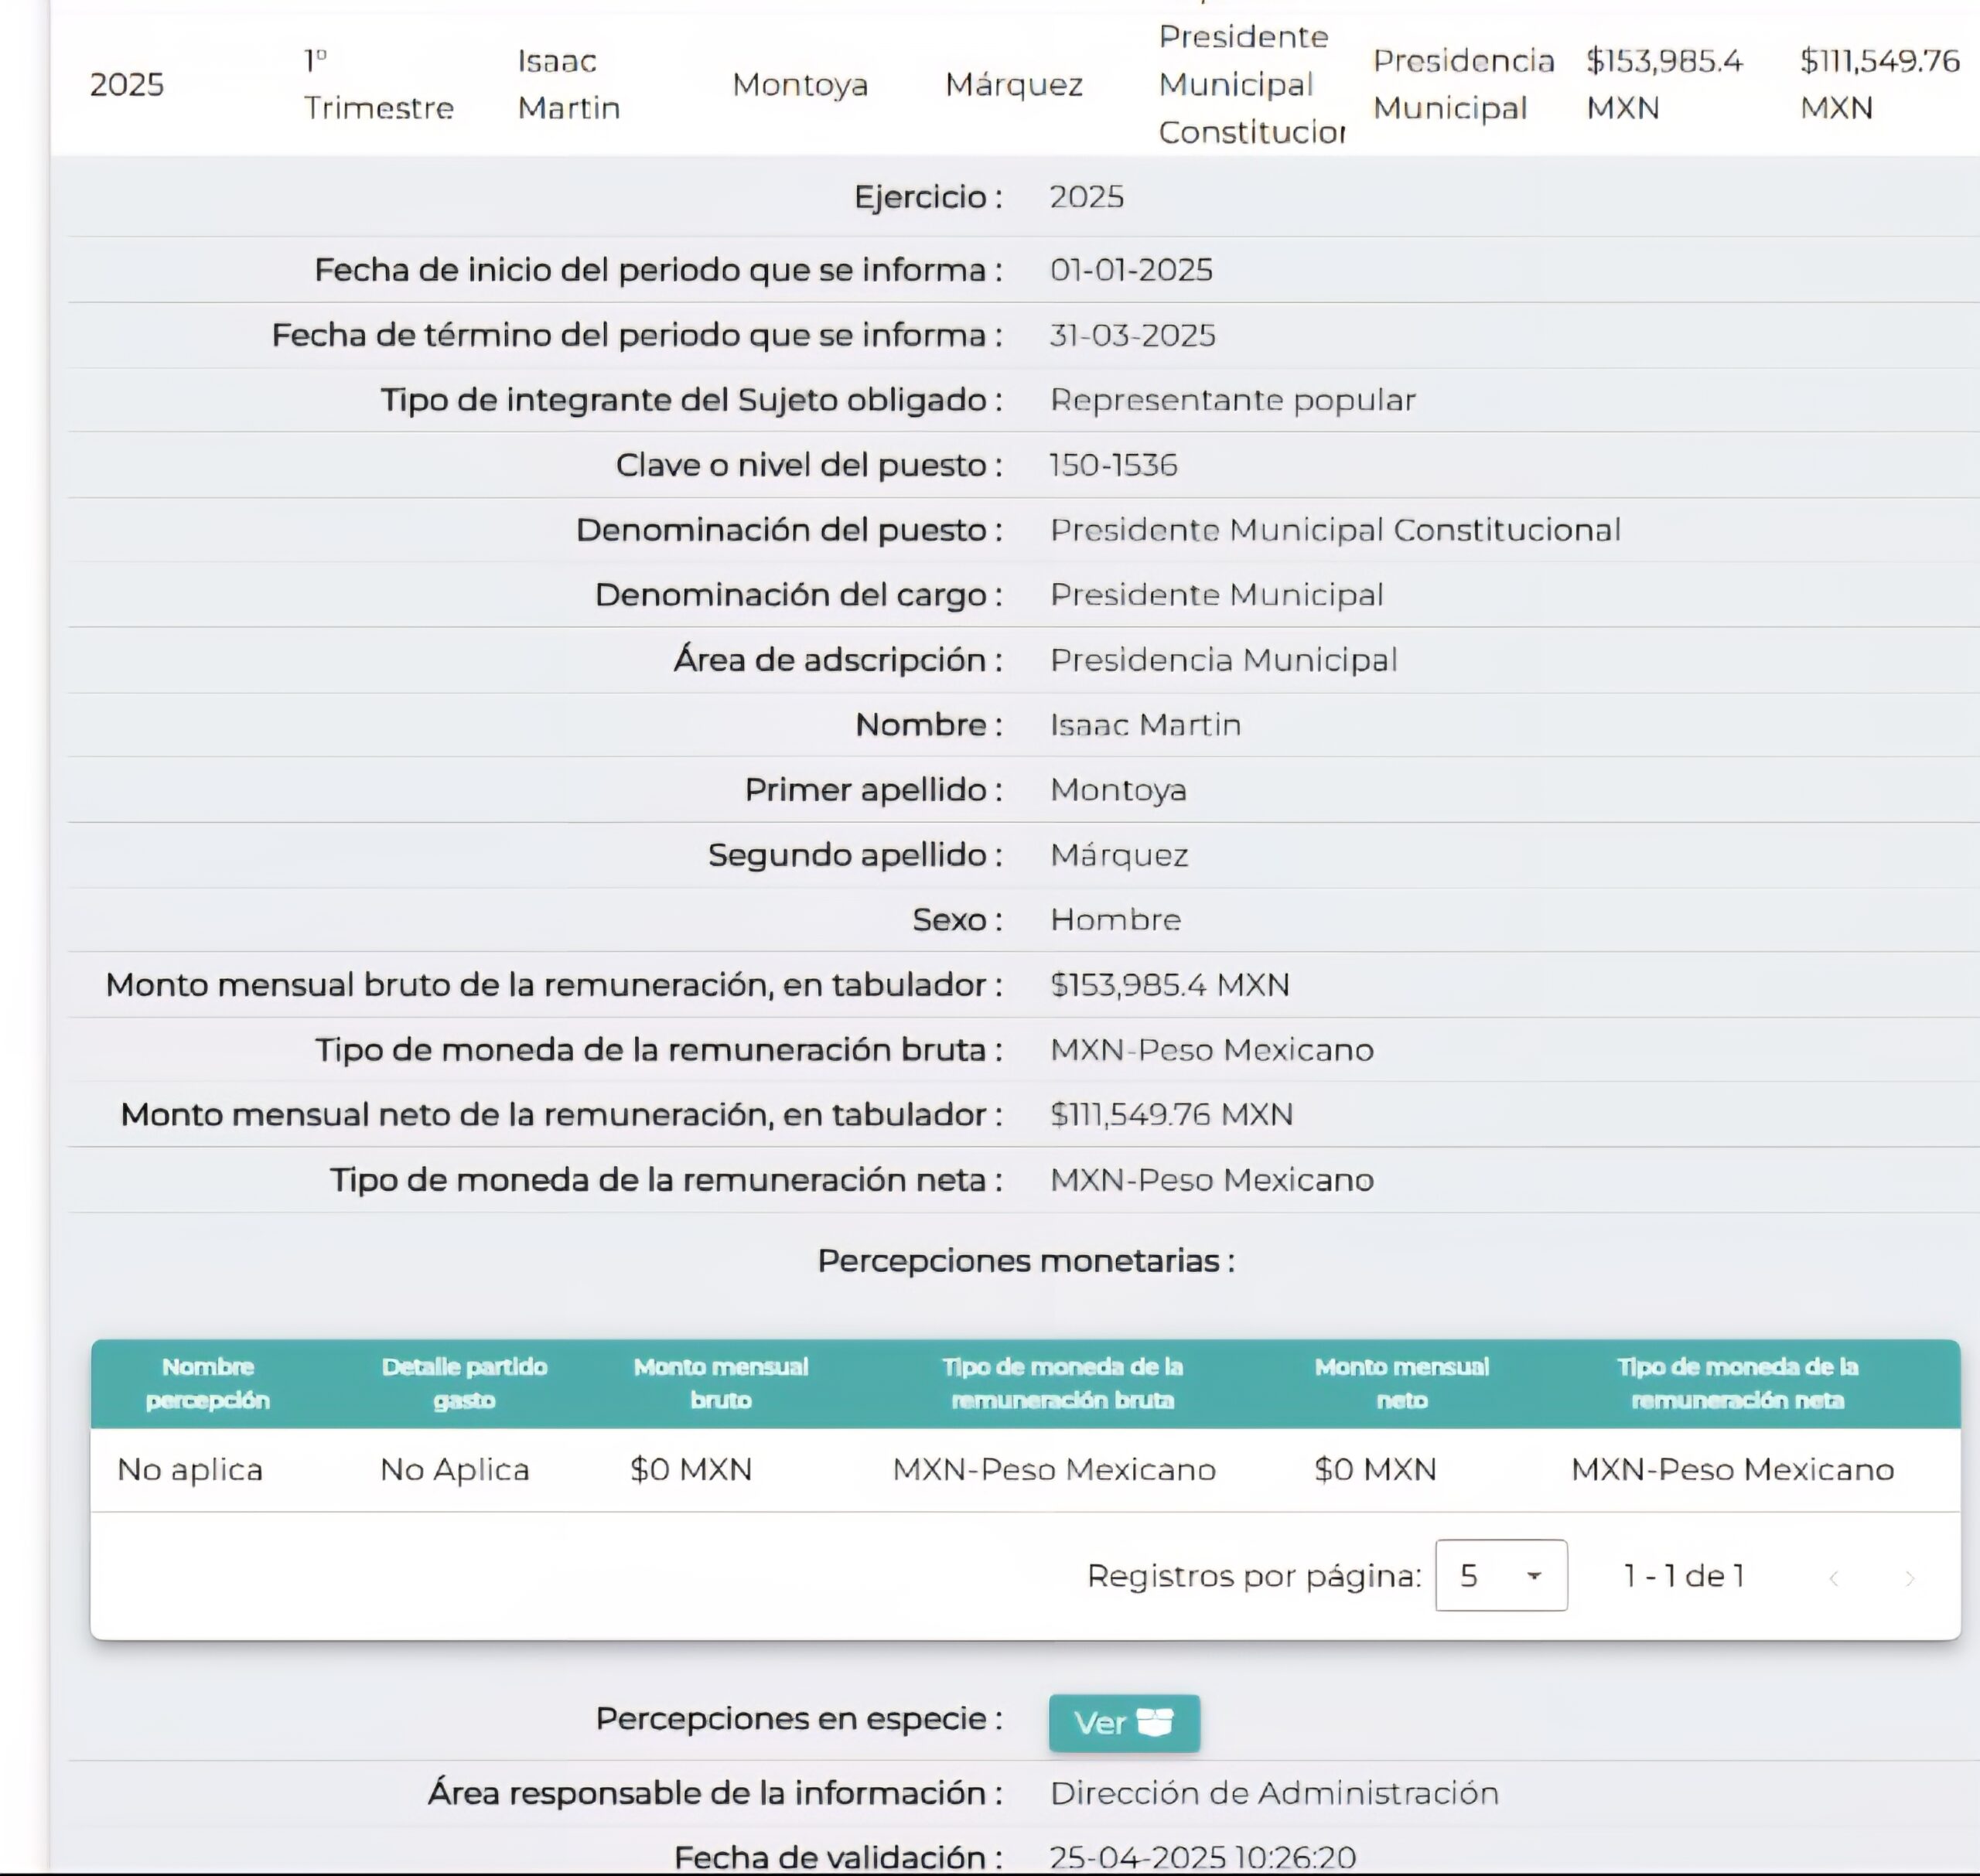Open the Registros por página dropdown
The height and width of the screenshot is (1876, 1980).
[x=1500, y=1575]
